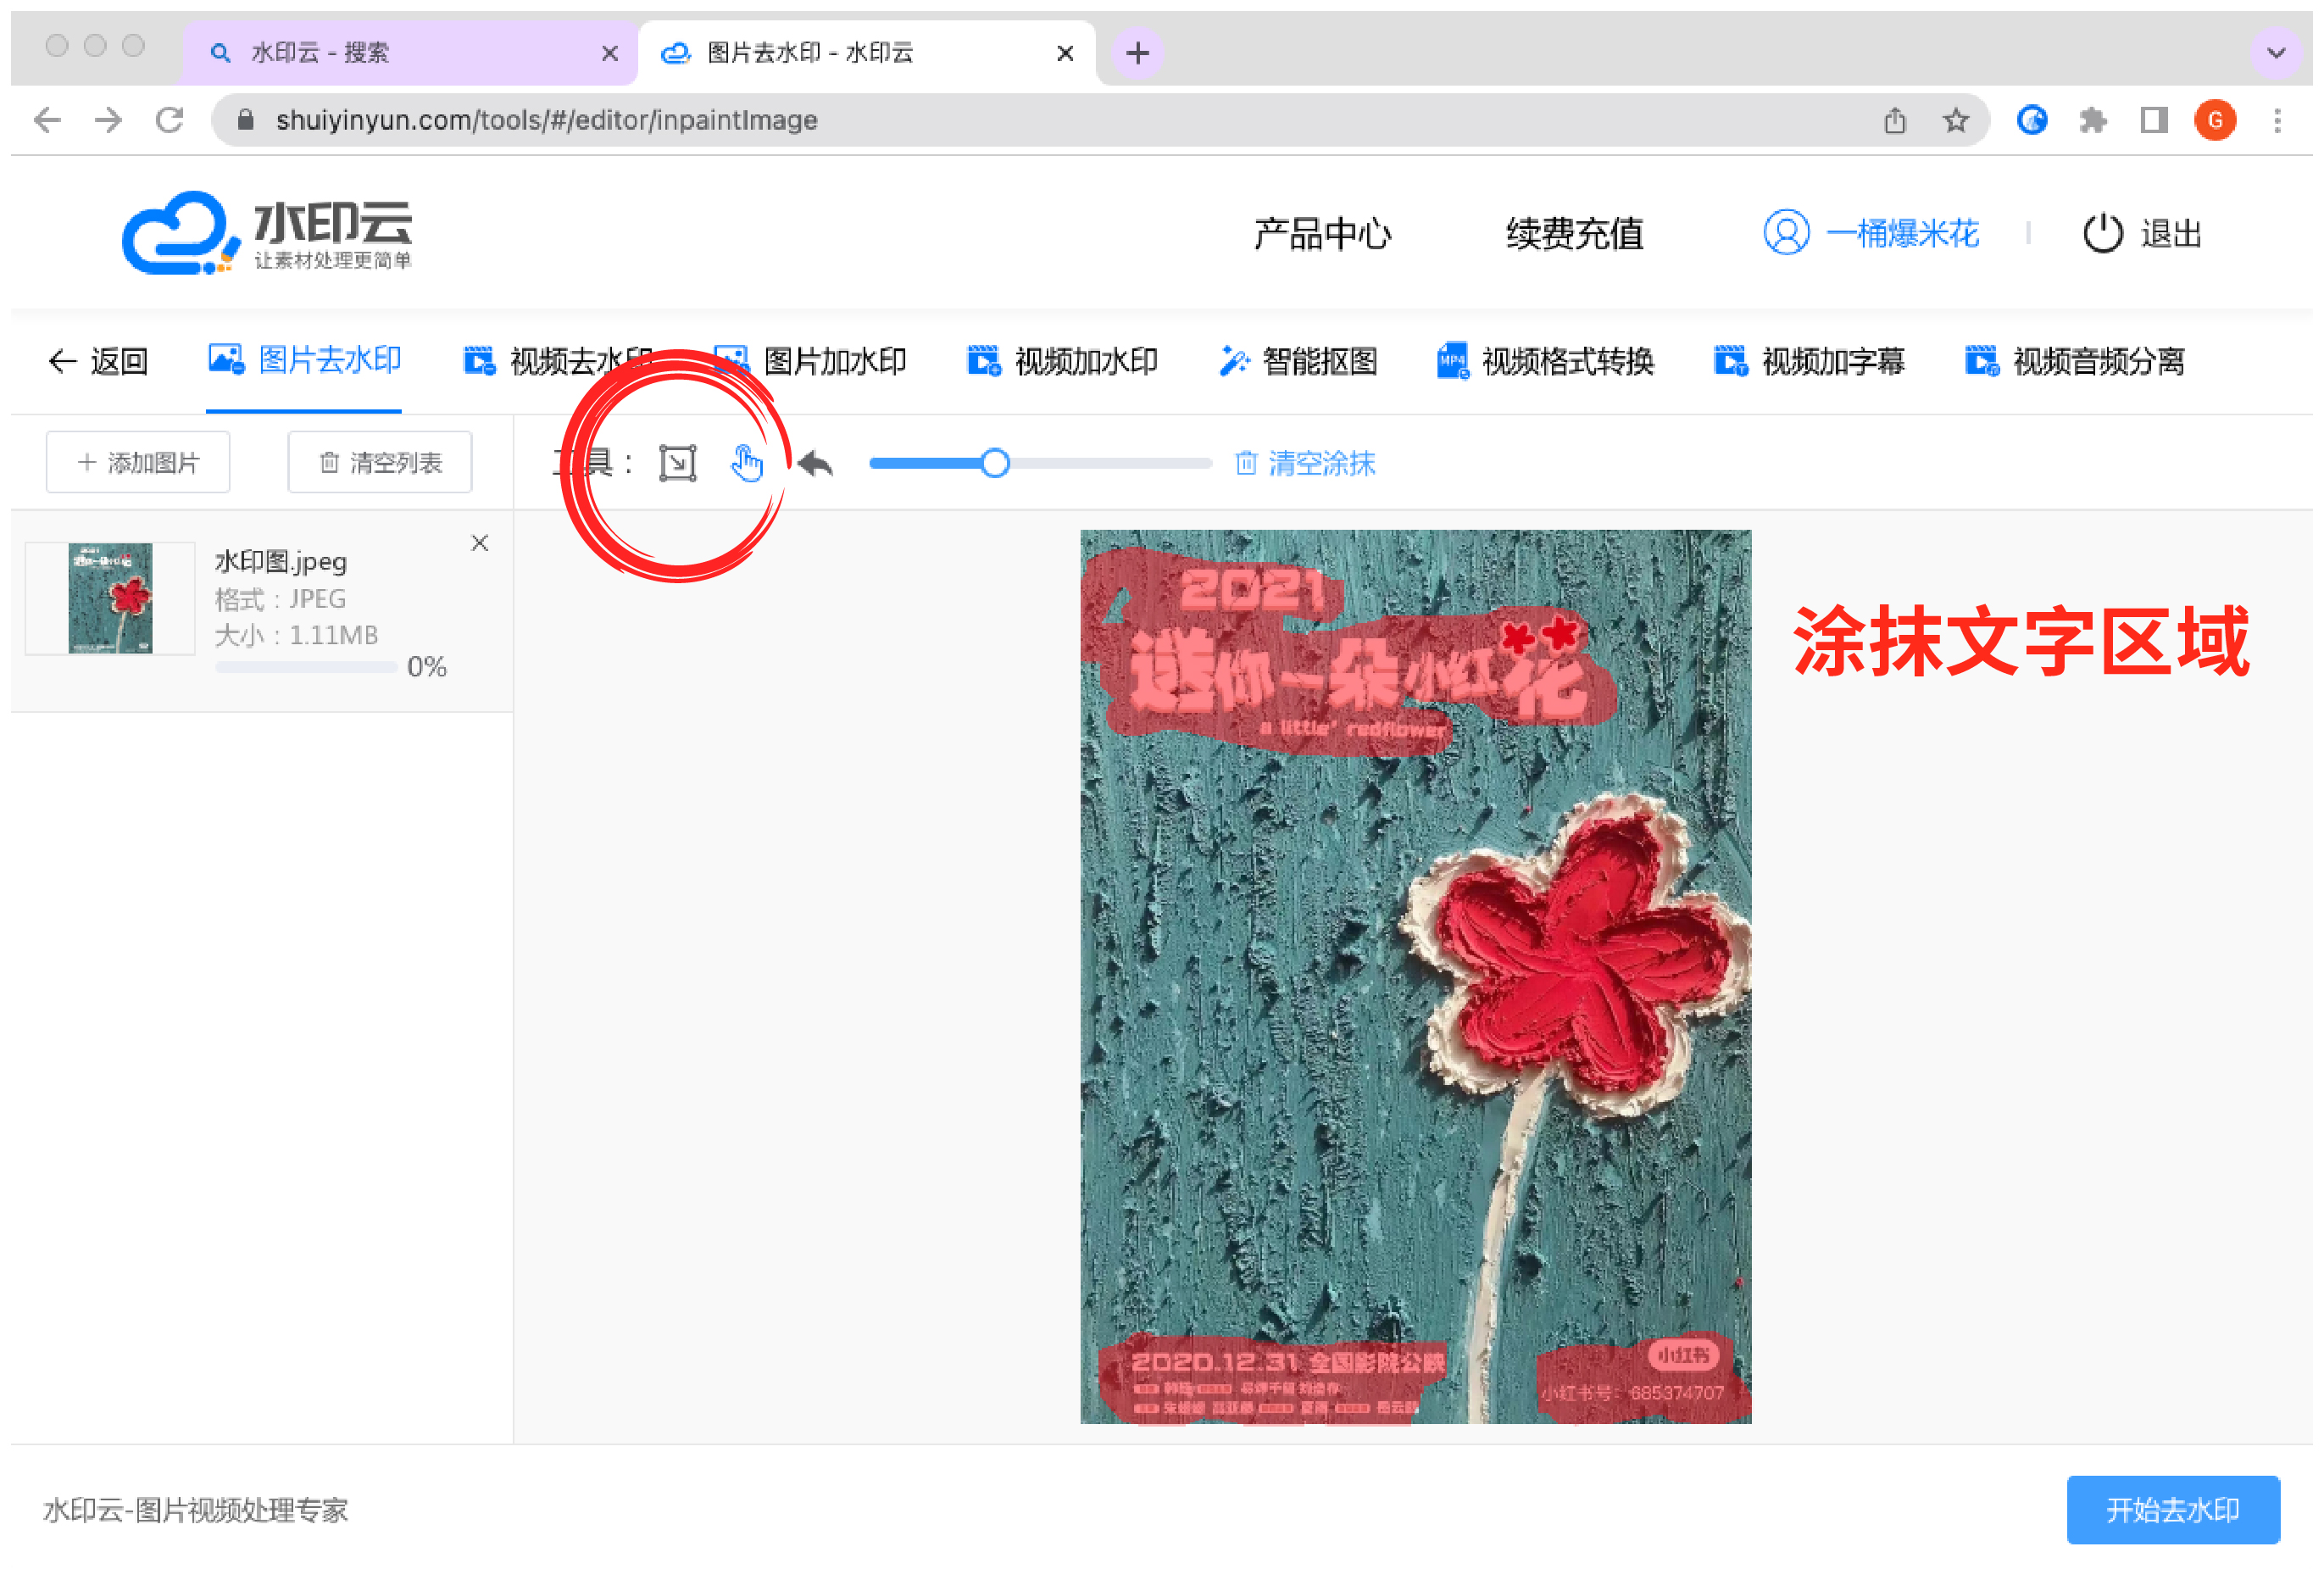Open the 视频音频分离 tab

tap(2075, 361)
